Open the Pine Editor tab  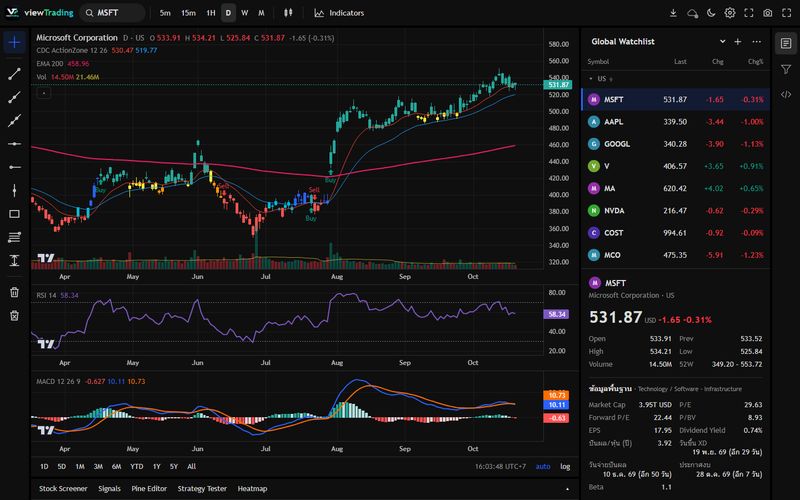coord(149,489)
